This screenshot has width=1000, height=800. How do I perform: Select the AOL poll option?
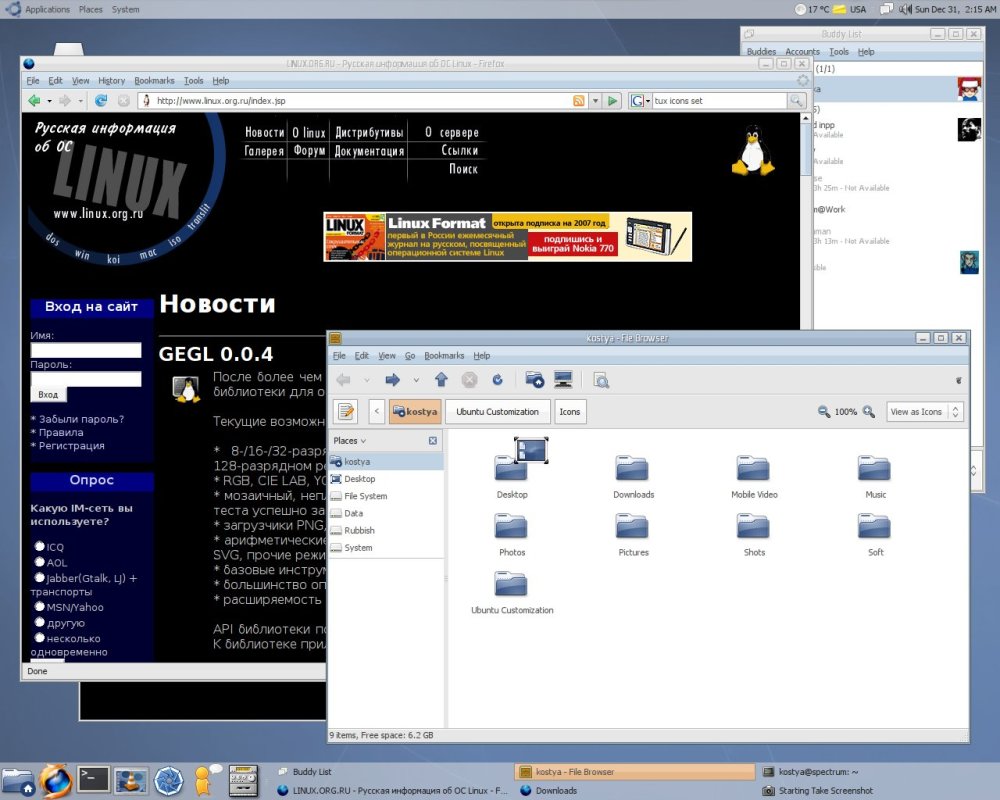[x=40, y=561]
